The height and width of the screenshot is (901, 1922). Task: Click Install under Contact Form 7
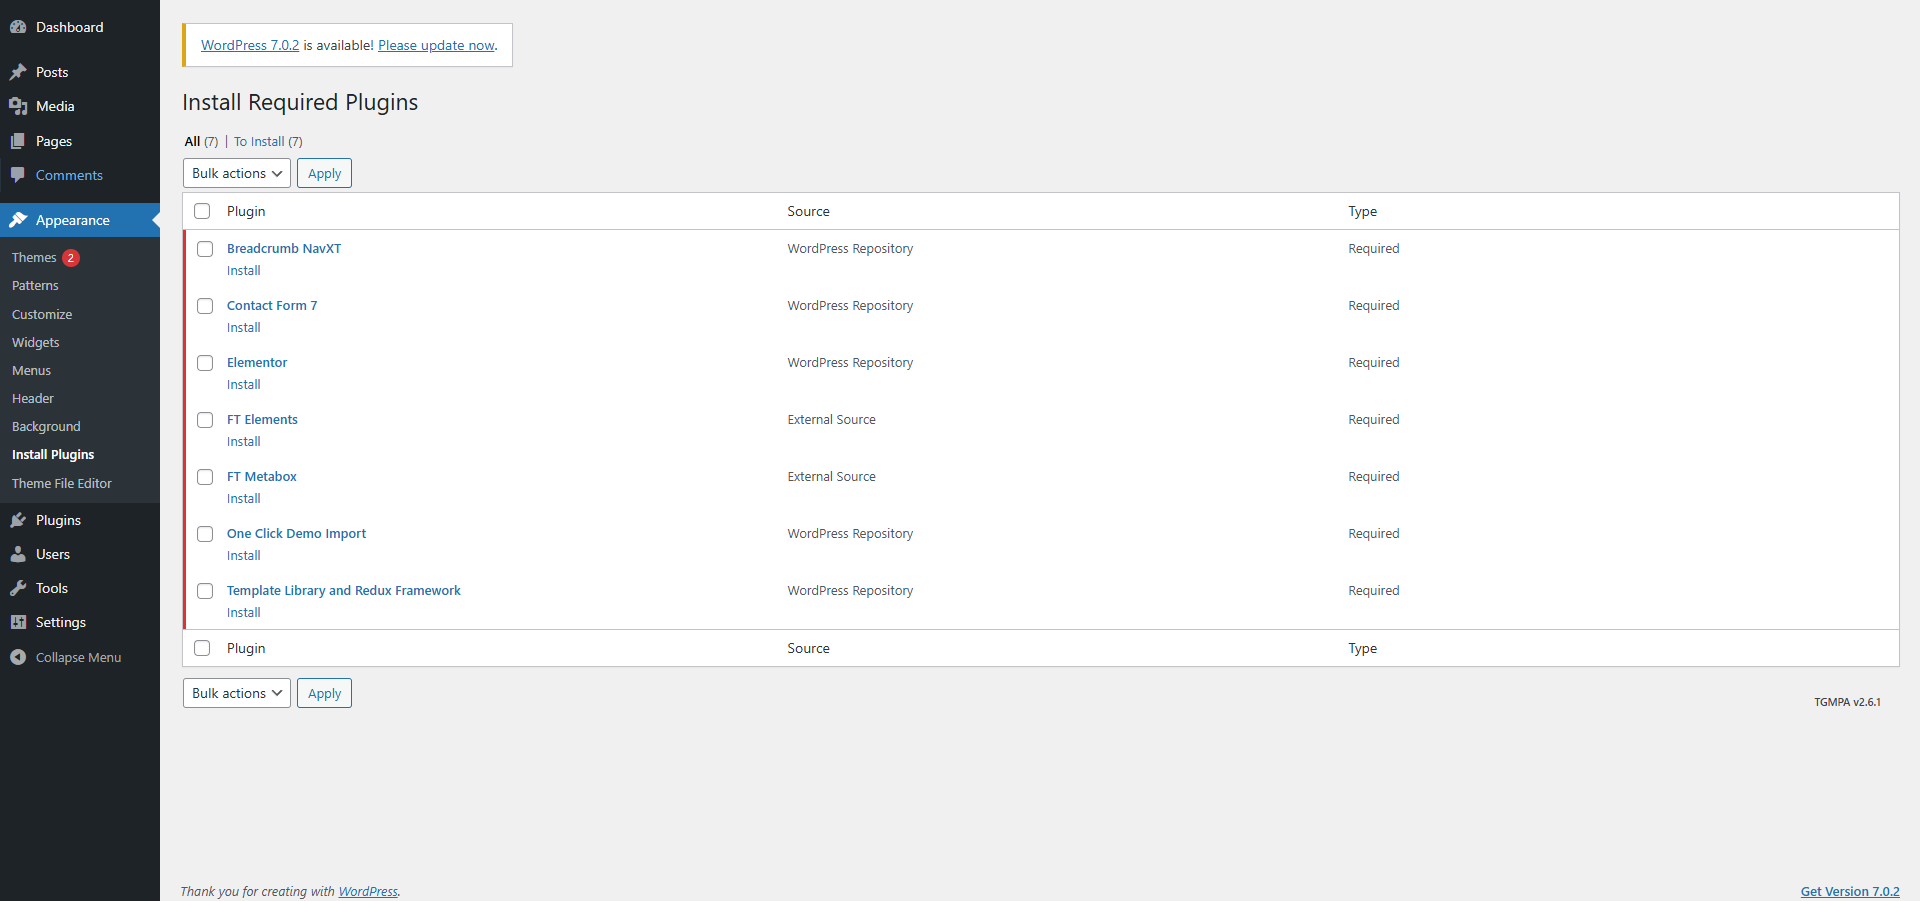click(x=244, y=328)
